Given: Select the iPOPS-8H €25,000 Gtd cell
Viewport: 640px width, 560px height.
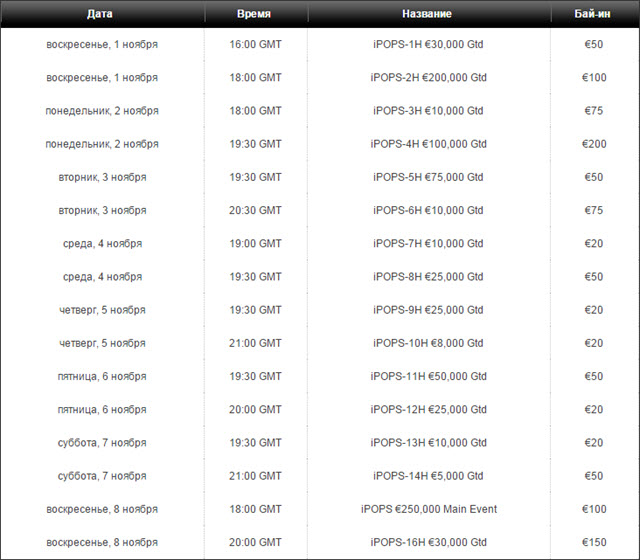Looking at the screenshot, I should click(428, 277).
